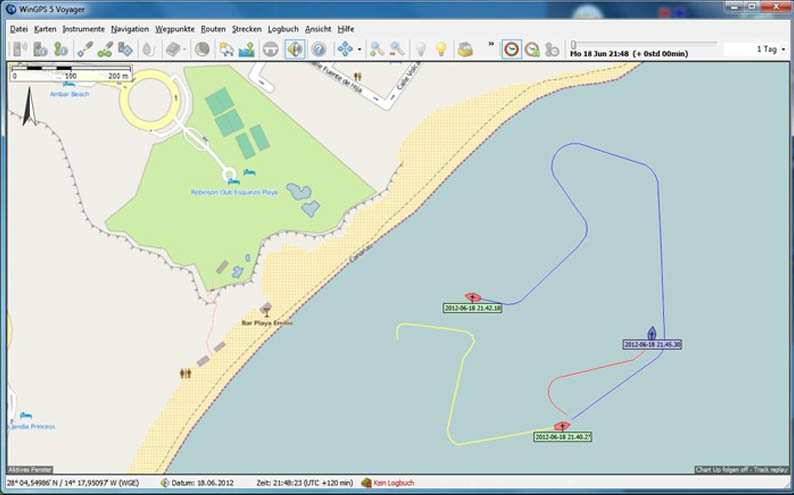The height and width of the screenshot is (495, 794).
Task: Click the zoom out magnifier icon
Action: click(397, 49)
